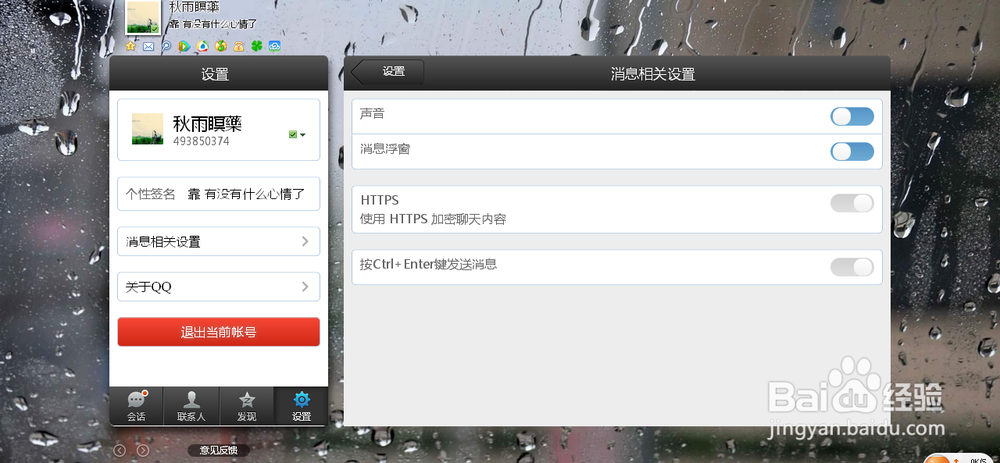Open the 意见反馈 feedback link

pos(219,450)
